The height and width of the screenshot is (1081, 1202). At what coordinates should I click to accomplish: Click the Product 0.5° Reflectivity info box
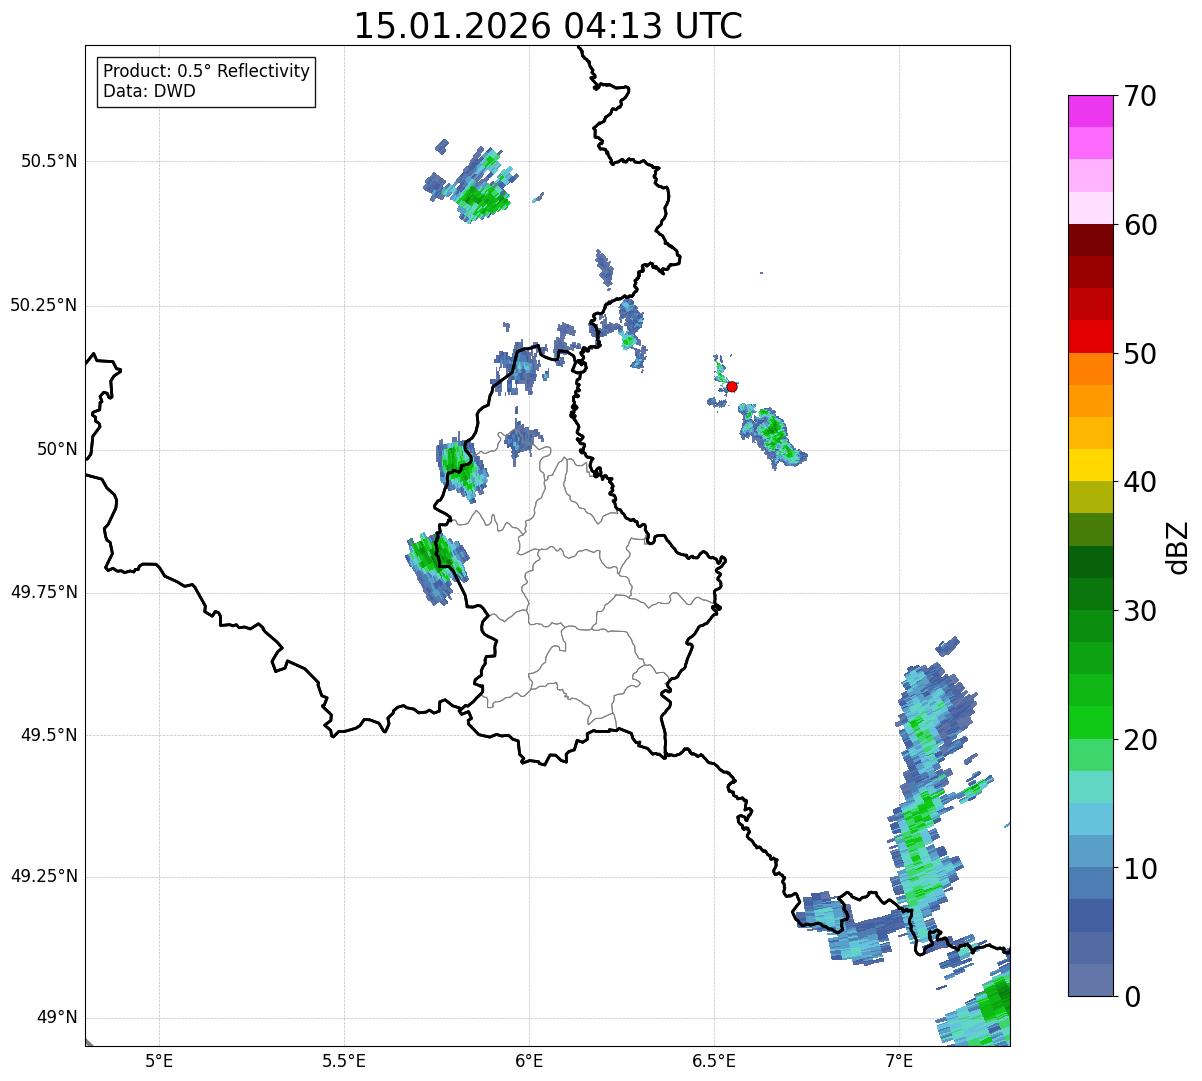click(206, 82)
